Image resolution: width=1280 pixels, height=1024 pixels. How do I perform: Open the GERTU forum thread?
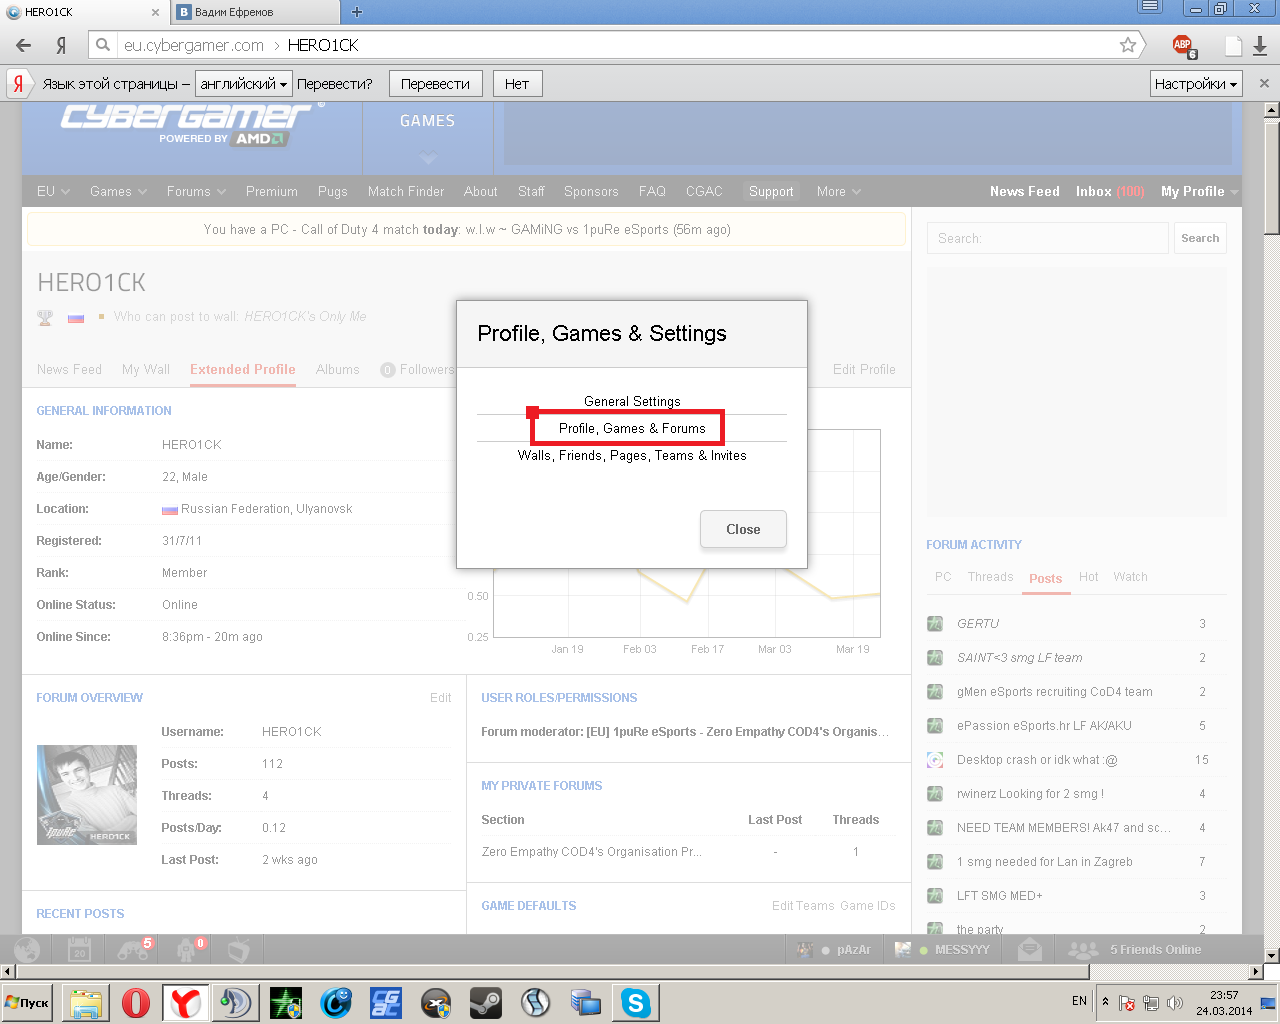click(978, 624)
